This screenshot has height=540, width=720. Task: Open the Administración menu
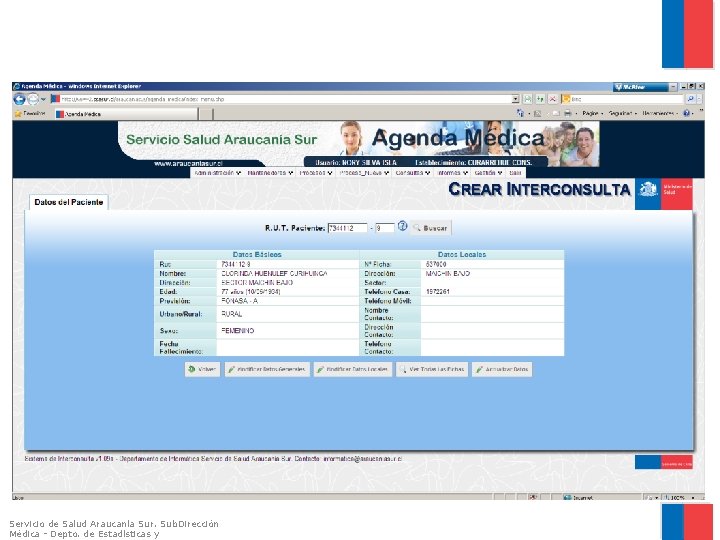point(217,173)
